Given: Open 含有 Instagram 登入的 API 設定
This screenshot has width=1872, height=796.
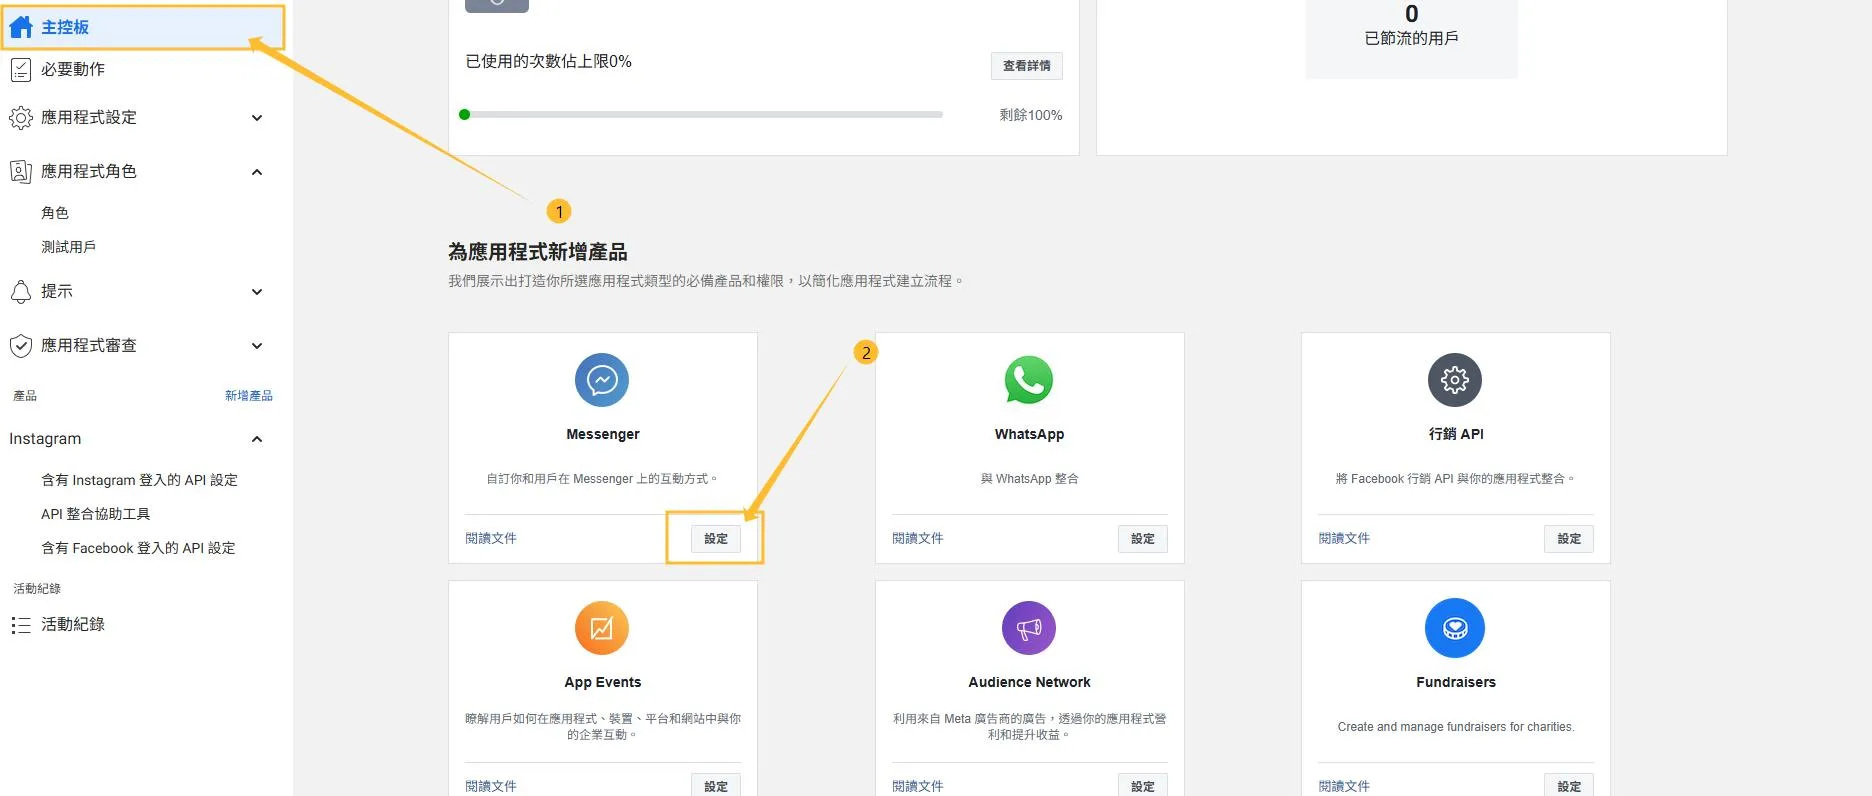Looking at the screenshot, I should tap(139, 480).
